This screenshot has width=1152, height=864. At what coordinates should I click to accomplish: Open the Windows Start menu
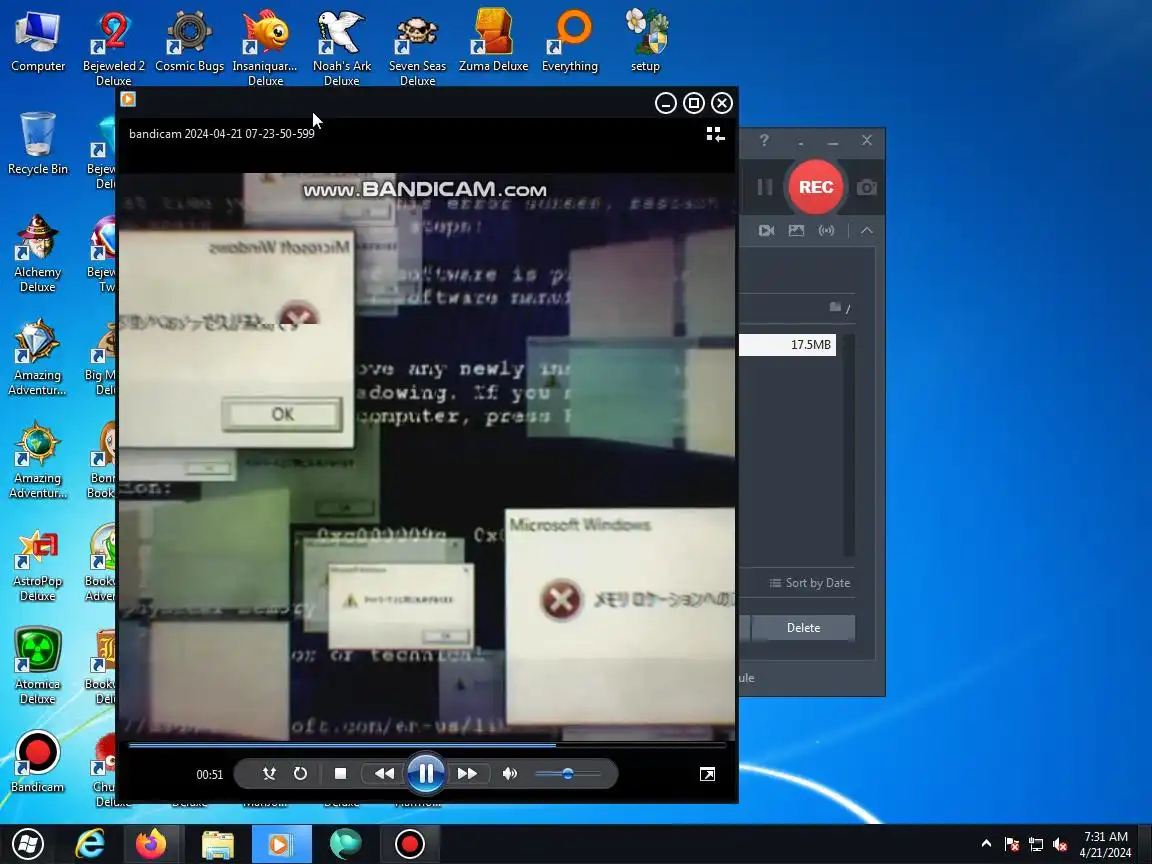click(x=28, y=844)
